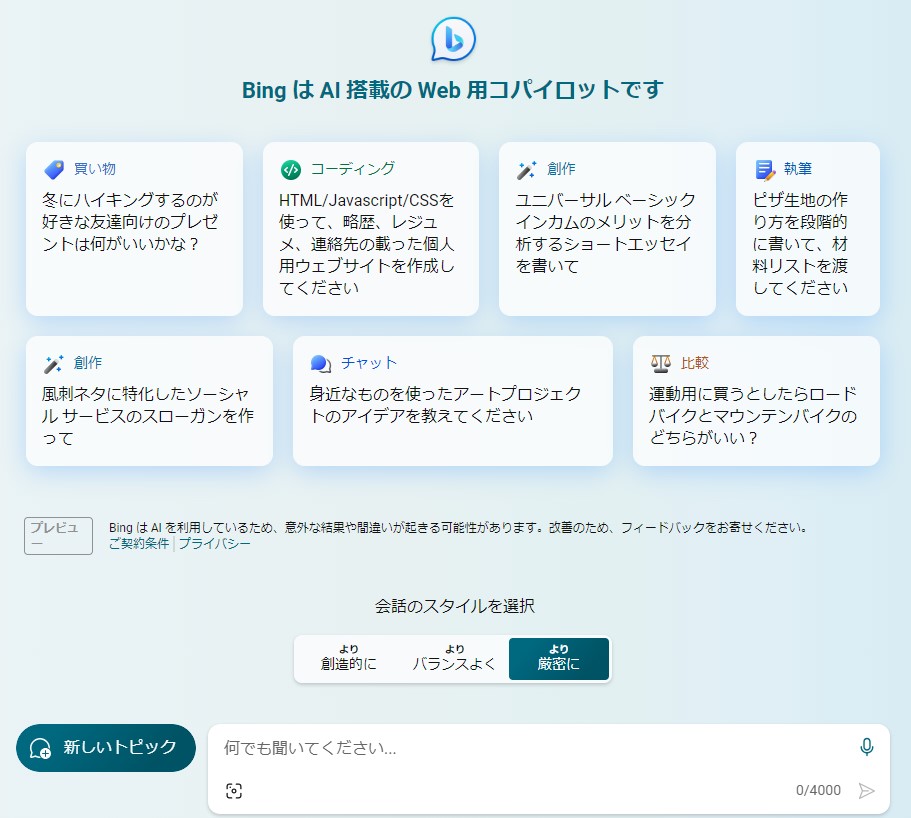Image resolution: width=911 pixels, height=818 pixels.
Task: Click the image search camera icon
Action: pos(234,791)
